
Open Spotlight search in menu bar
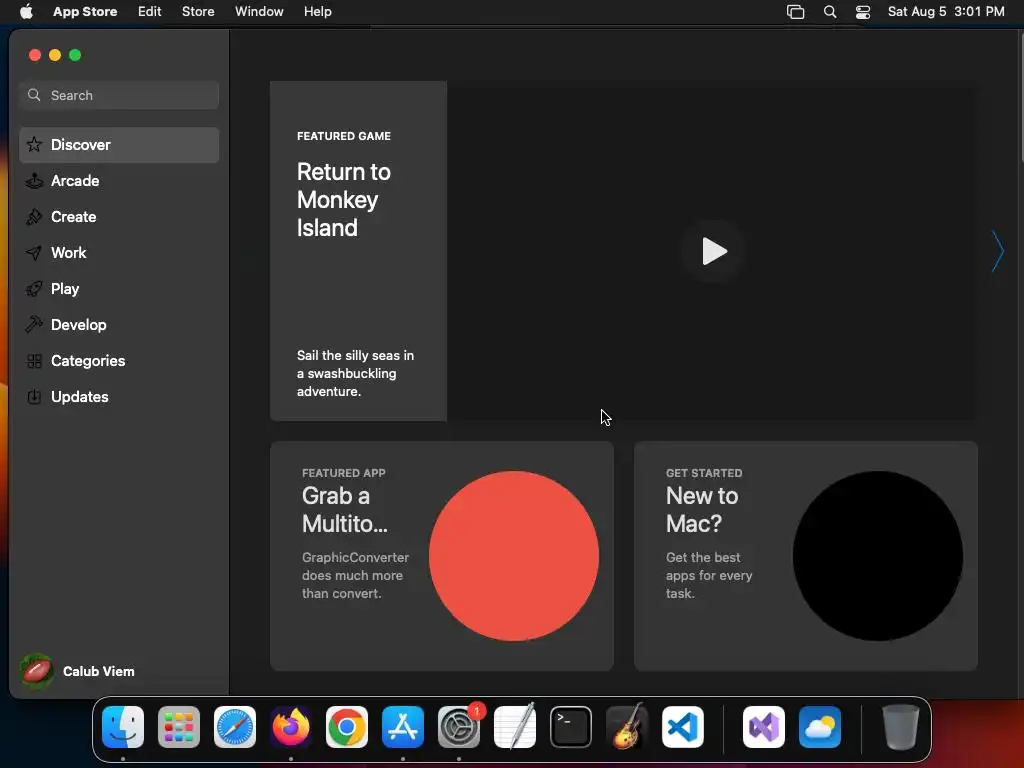click(x=829, y=12)
